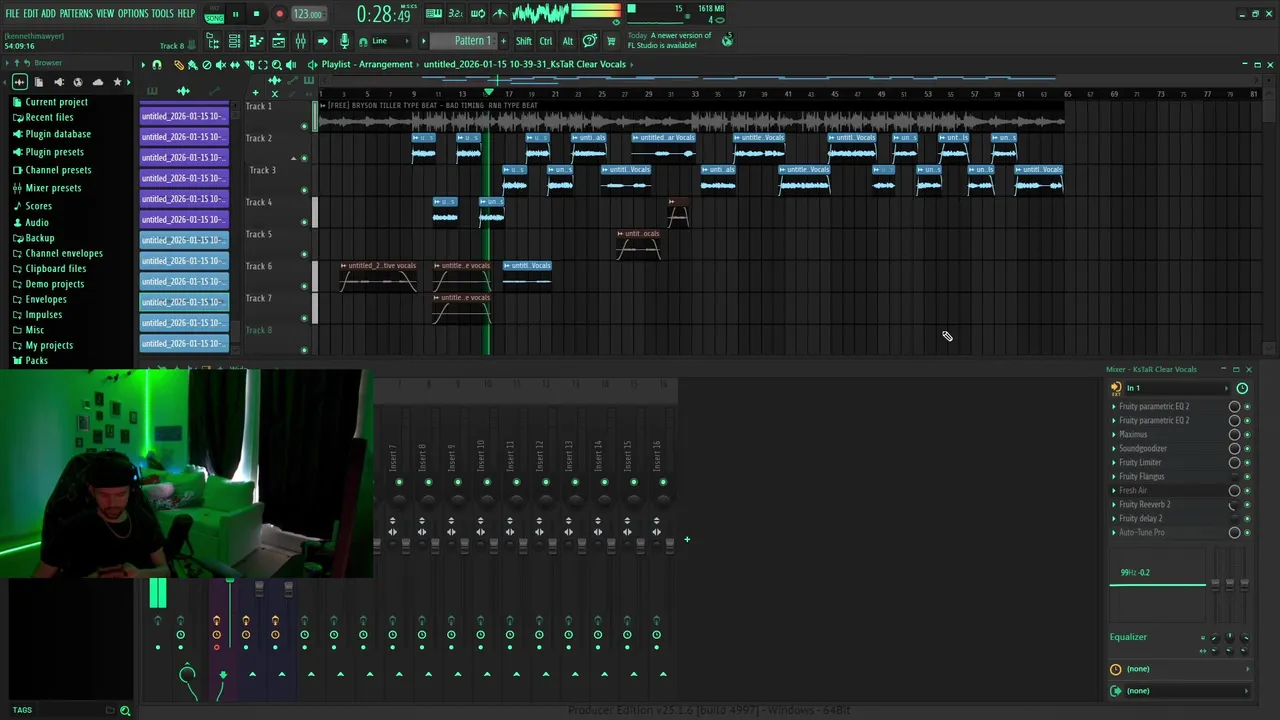
Task: Mute Track 1 via its green dot
Action: coord(304,126)
